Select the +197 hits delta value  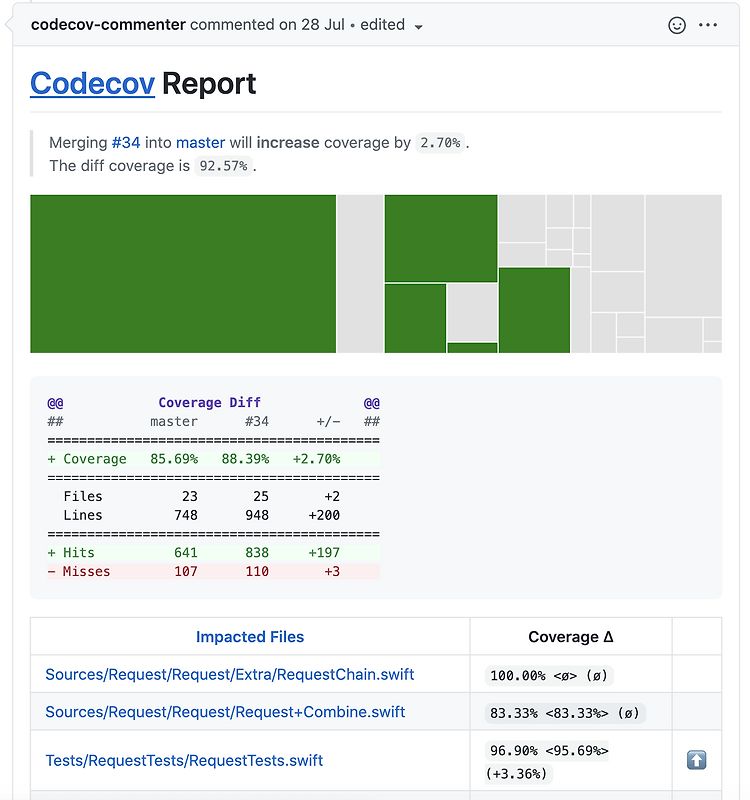tap(324, 553)
